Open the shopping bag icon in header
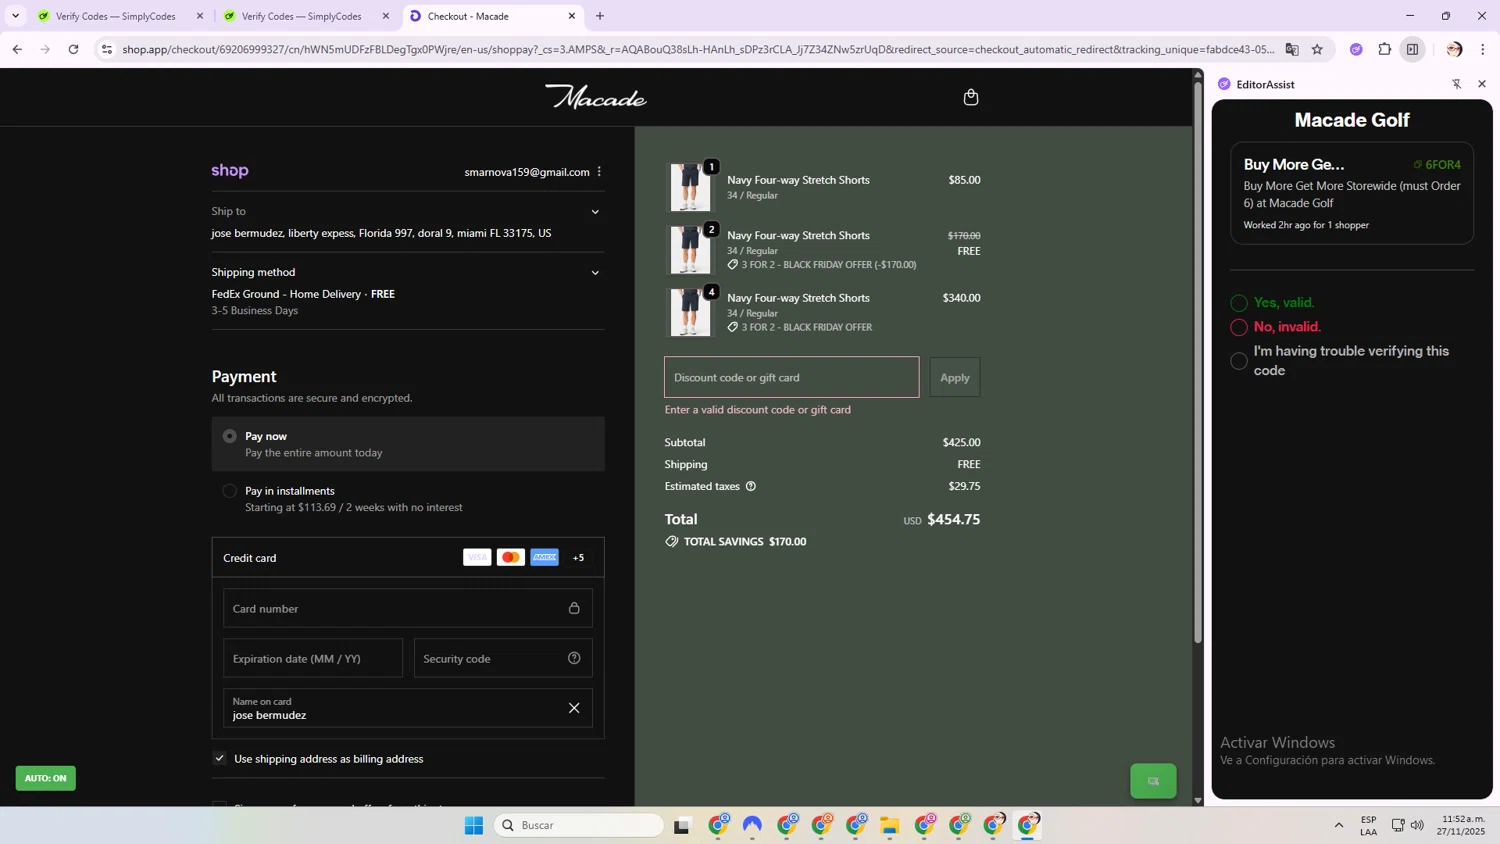Screen dimensions: 1500x844 (970, 97)
